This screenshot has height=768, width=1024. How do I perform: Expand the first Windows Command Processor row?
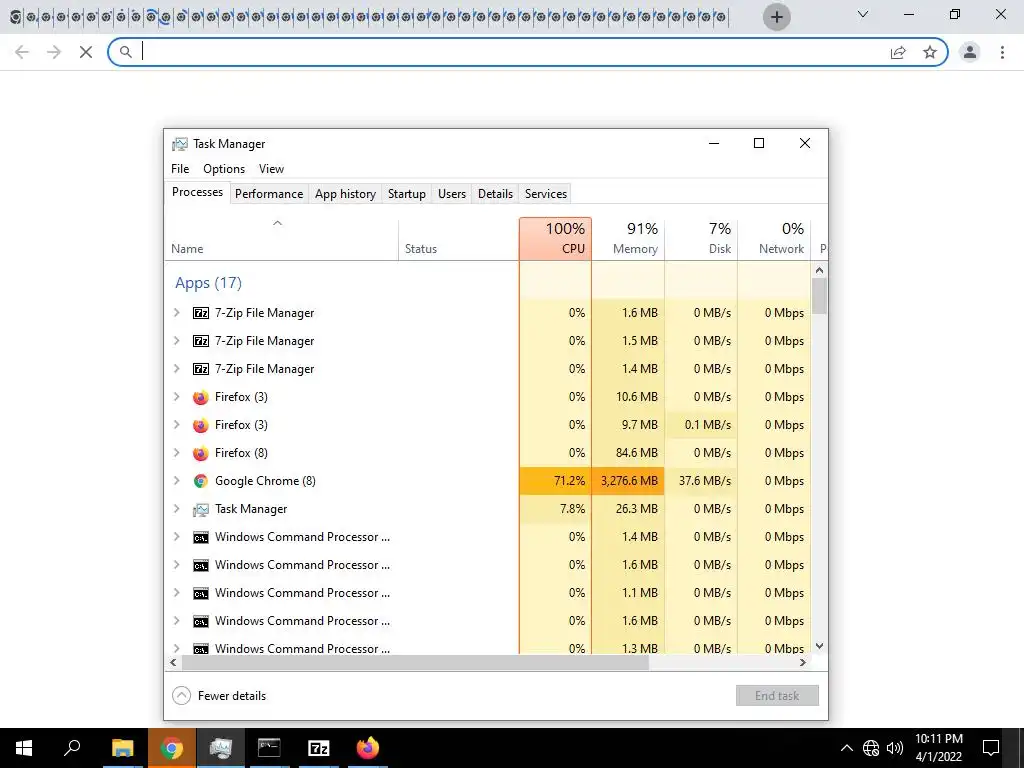tap(176, 537)
